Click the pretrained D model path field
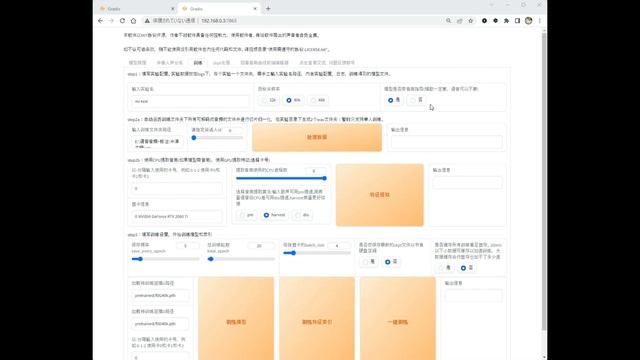This screenshot has height=360, width=640. pyautogui.click(x=160, y=324)
